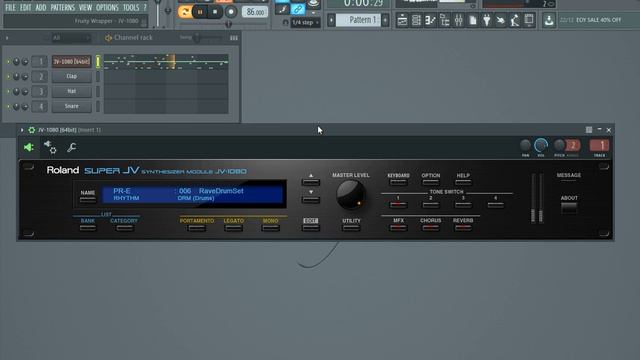Viewport: 640px width, 360px height.
Task: Toggle mute LED on Hat channel
Action: (8, 91)
